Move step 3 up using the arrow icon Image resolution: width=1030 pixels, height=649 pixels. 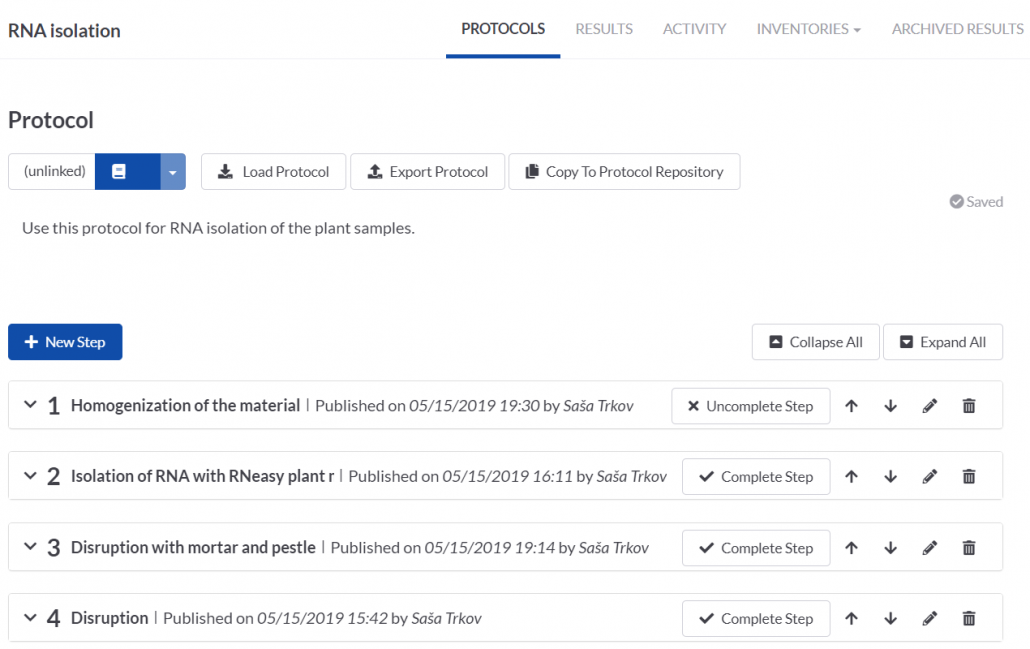851,547
